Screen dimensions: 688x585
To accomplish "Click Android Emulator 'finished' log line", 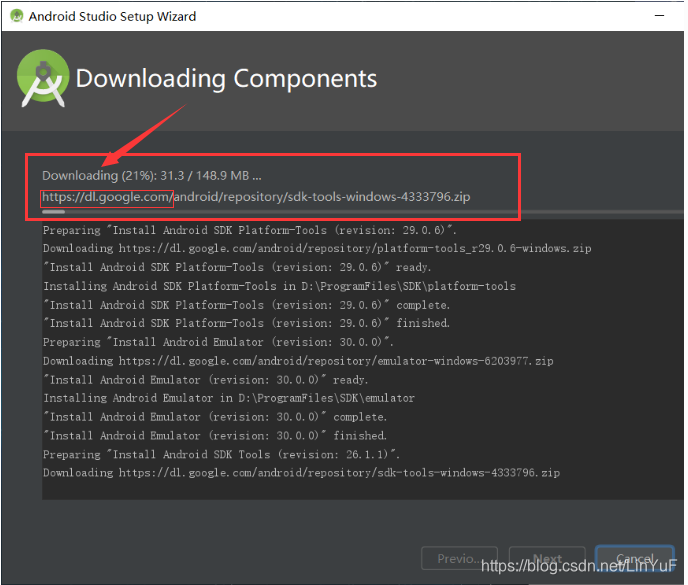I will [x=215, y=436].
